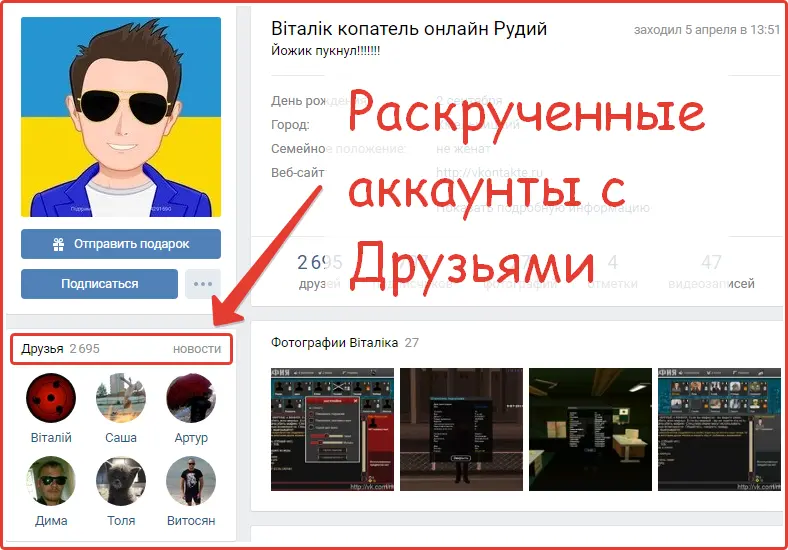The width and height of the screenshot is (788, 550).
Task: Open friend Дима's avatar
Action: [x=51, y=481]
